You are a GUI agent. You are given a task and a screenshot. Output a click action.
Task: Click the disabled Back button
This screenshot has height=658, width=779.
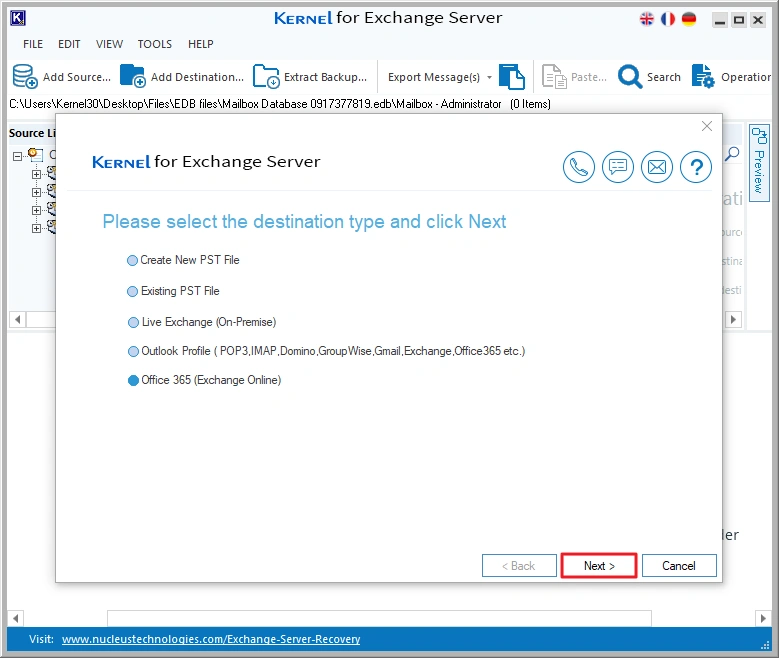pyautogui.click(x=519, y=566)
